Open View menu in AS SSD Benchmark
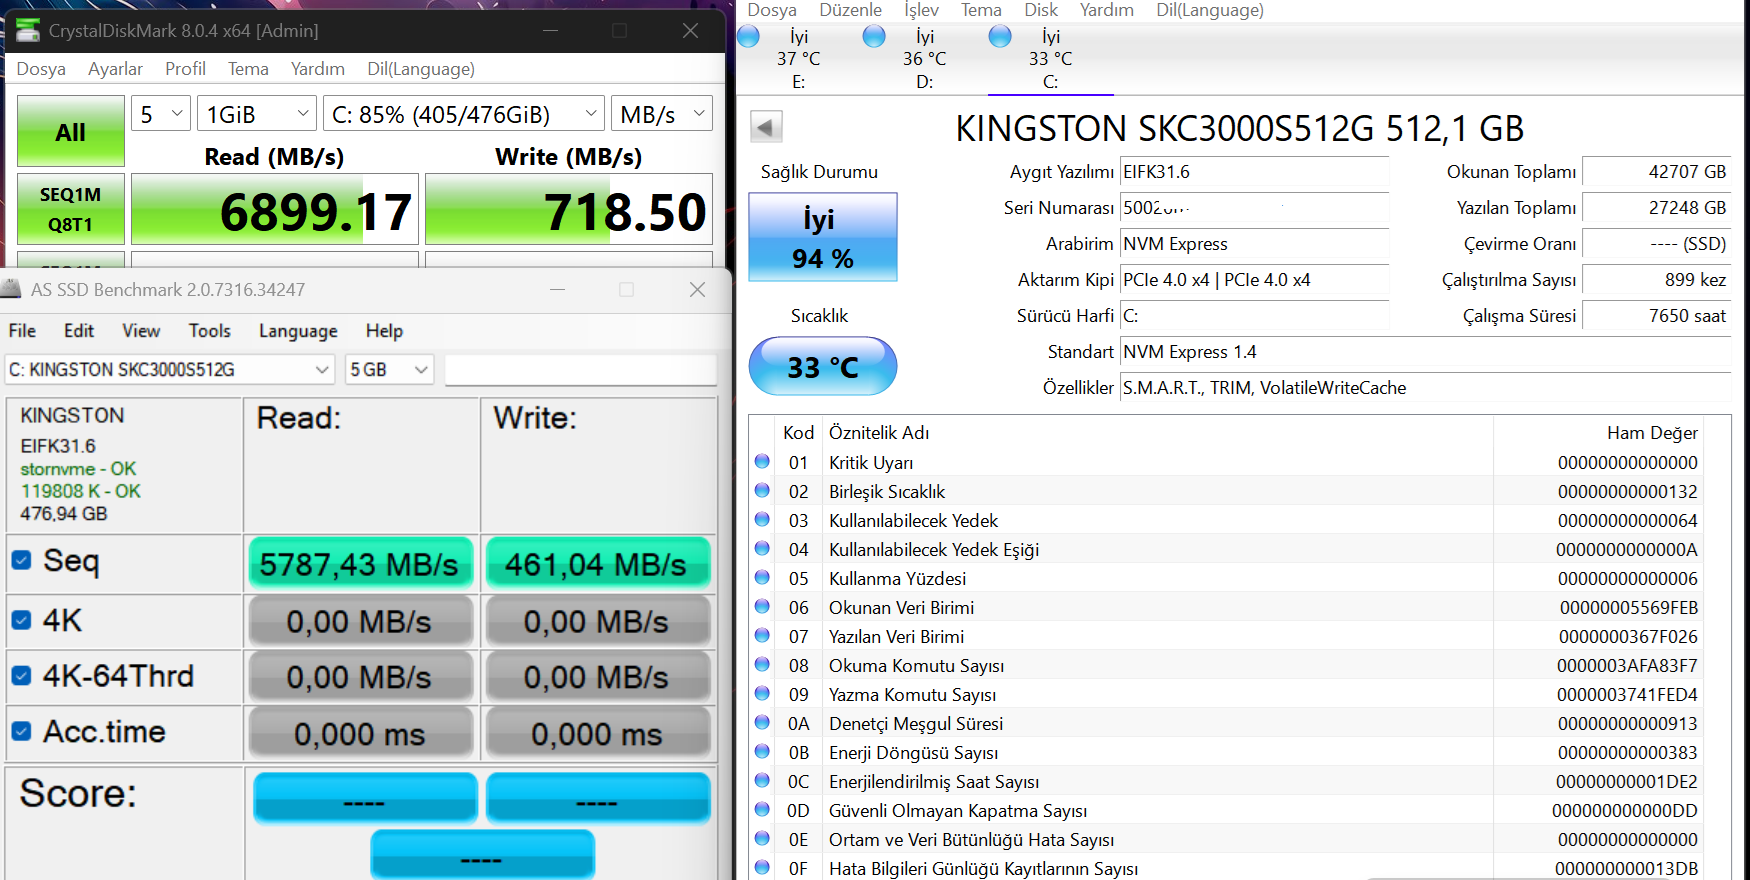The width and height of the screenshot is (1750, 880). pyautogui.click(x=141, y=331)
